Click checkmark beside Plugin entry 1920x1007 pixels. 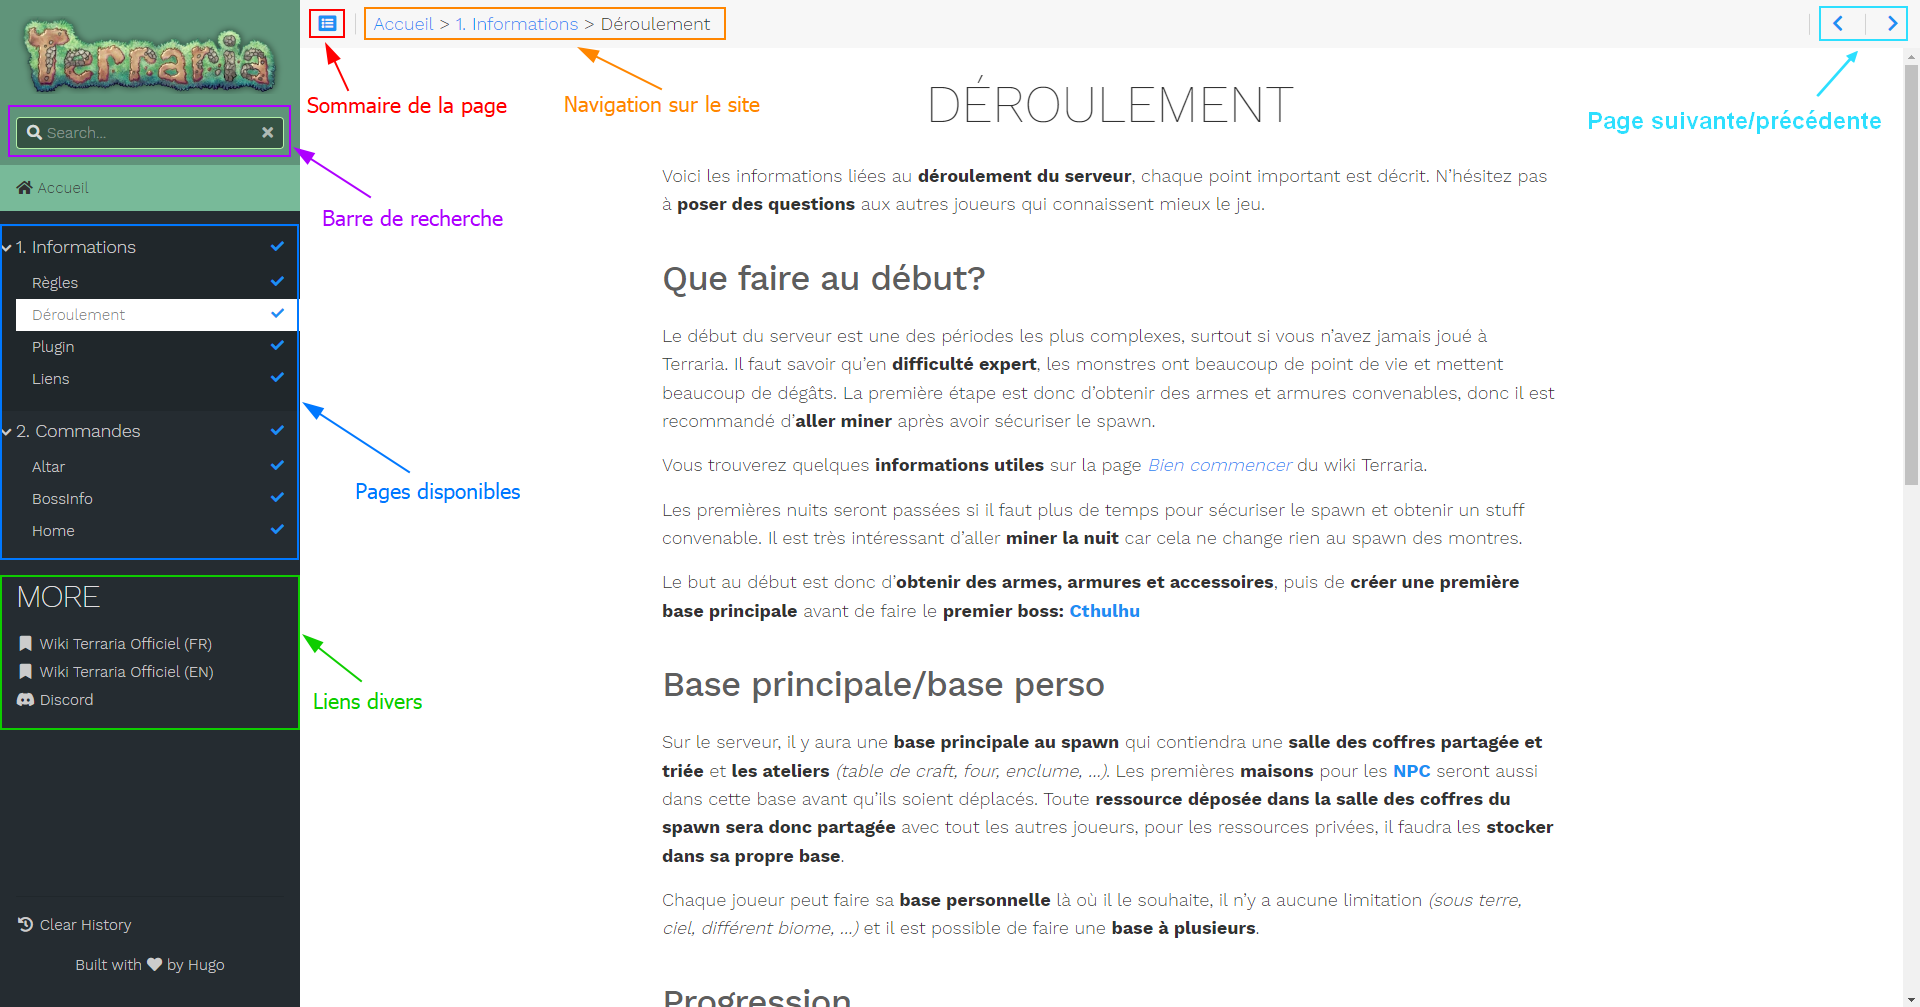tap(277, 346)
